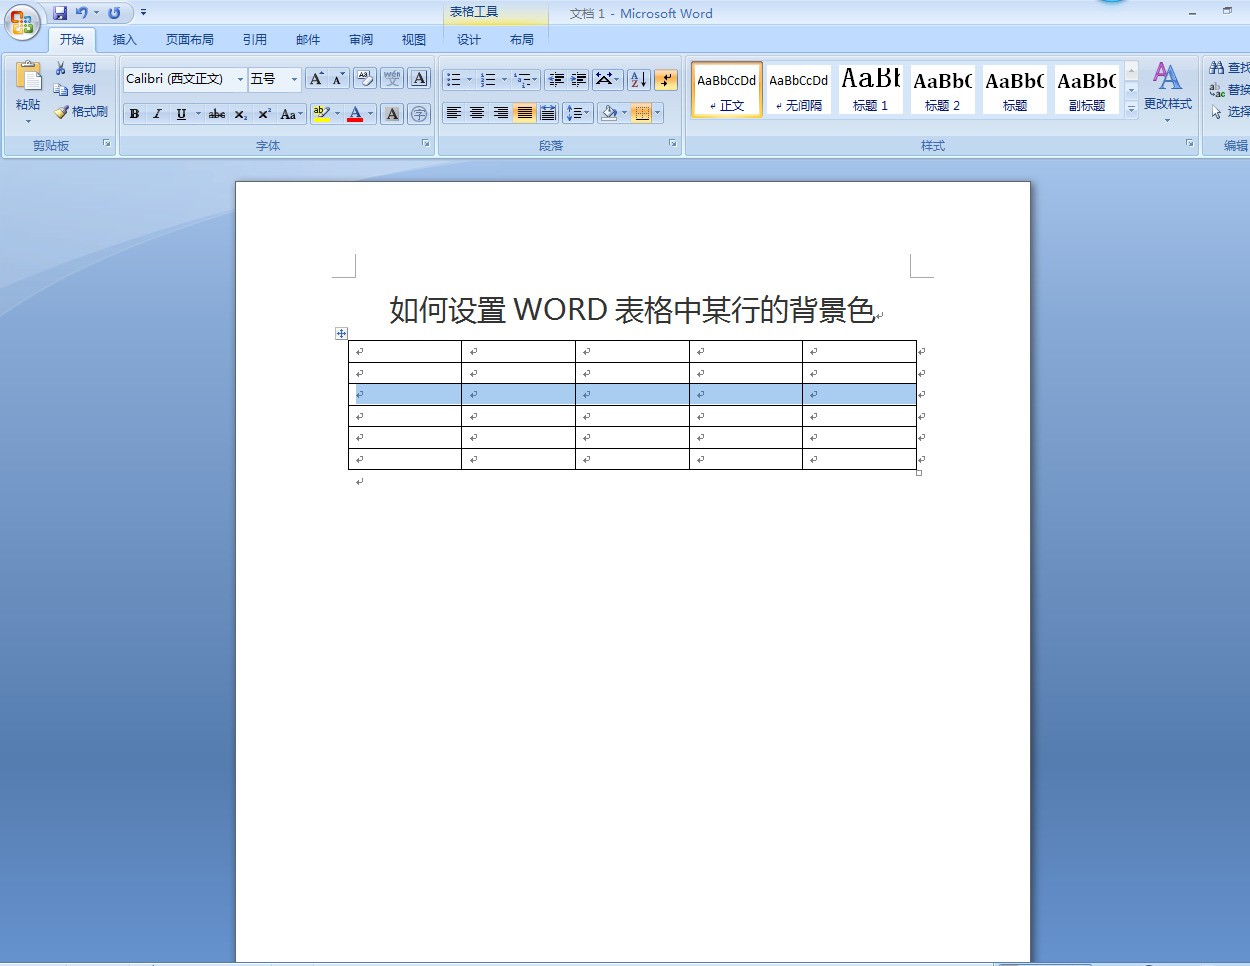This screenshot has height=966, width=1250.
Task: Click the Save icon in quick access toolbar
Action: (x=60, y=13)
